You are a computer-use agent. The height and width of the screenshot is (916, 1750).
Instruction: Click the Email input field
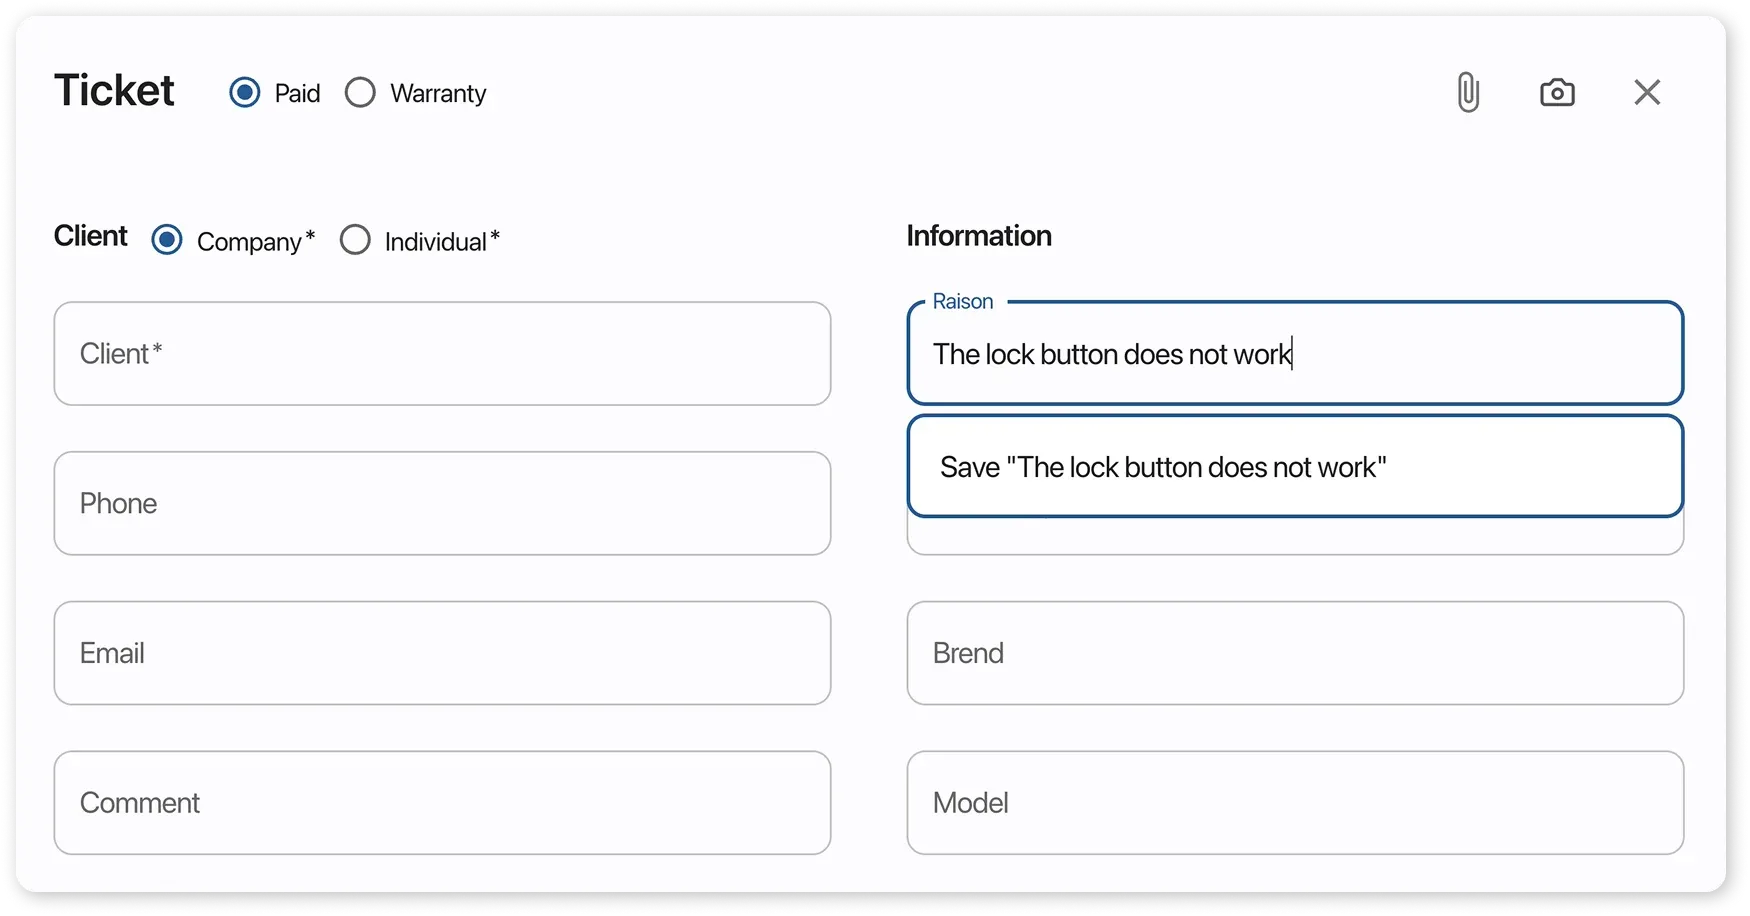[x=443, y=653]
